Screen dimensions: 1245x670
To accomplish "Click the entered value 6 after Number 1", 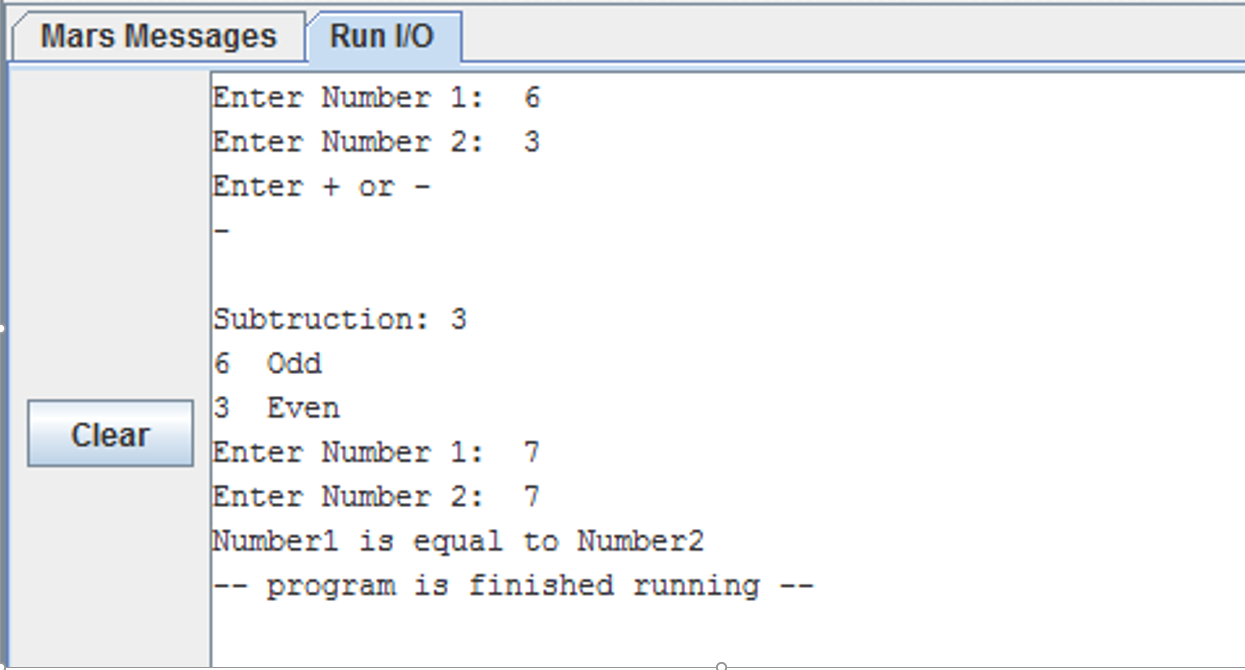I will pos(531,98).
